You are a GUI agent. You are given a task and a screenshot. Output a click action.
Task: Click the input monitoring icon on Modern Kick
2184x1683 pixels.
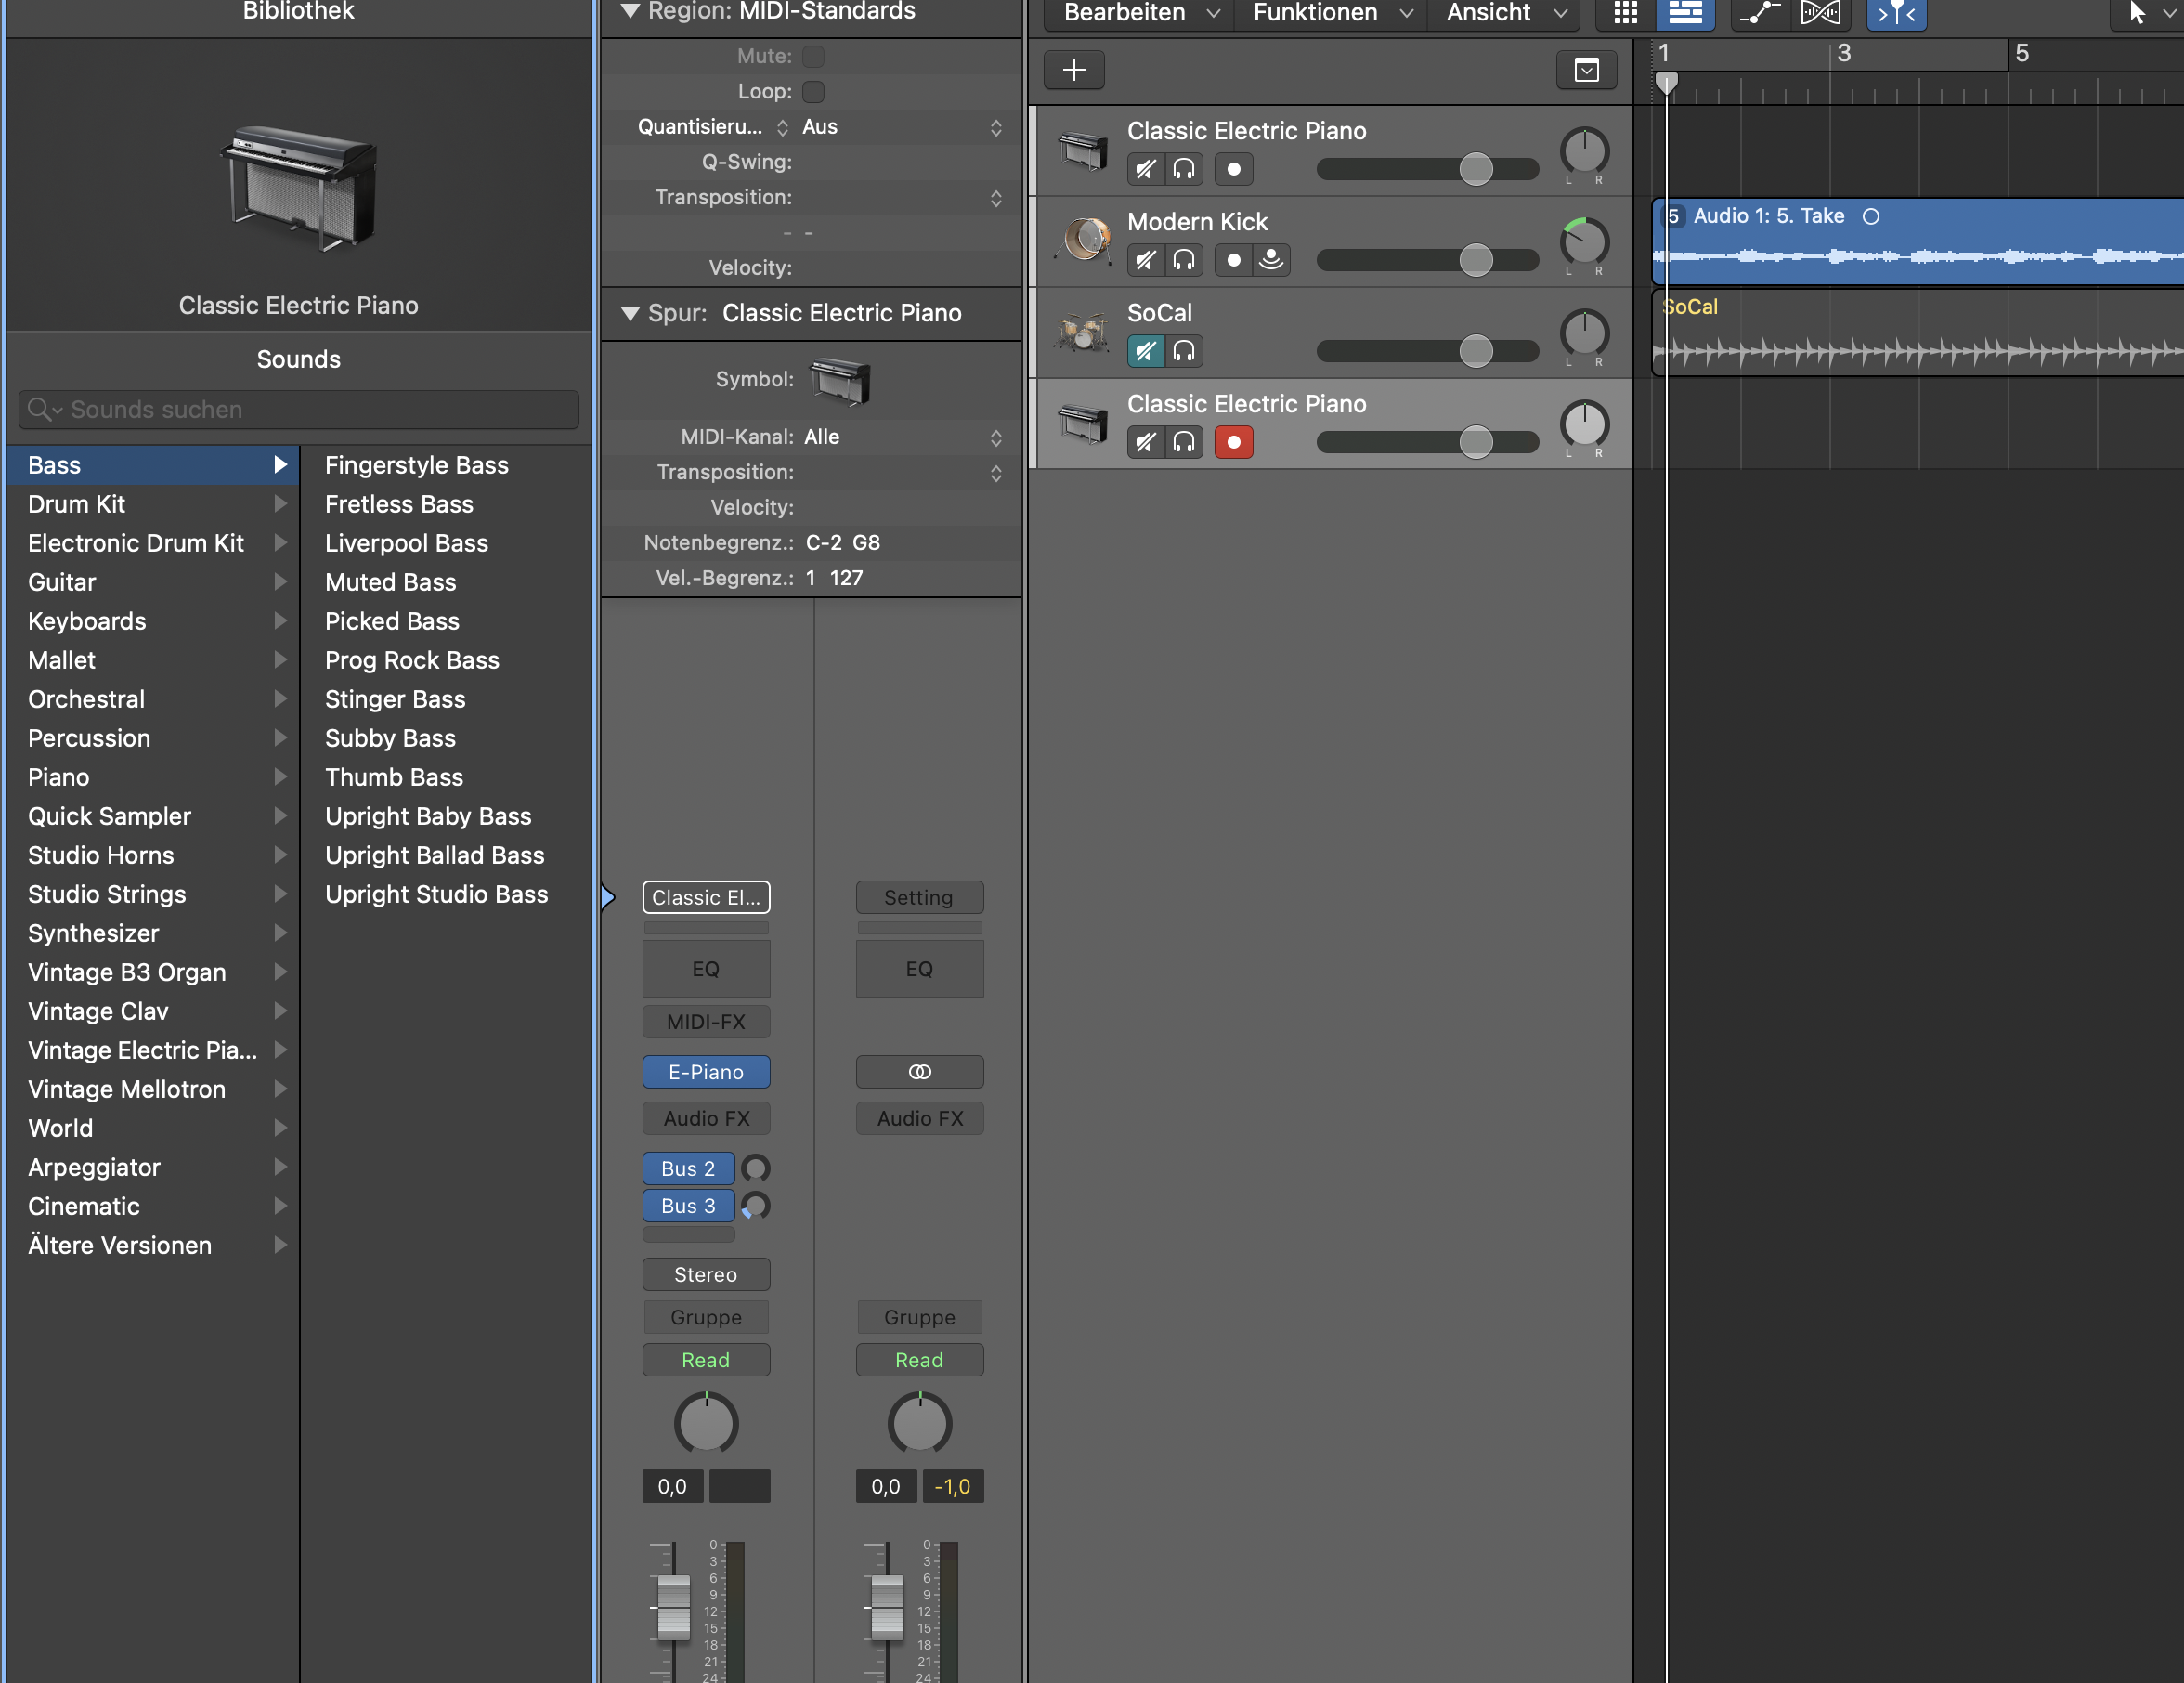(x=1271, y=260)
